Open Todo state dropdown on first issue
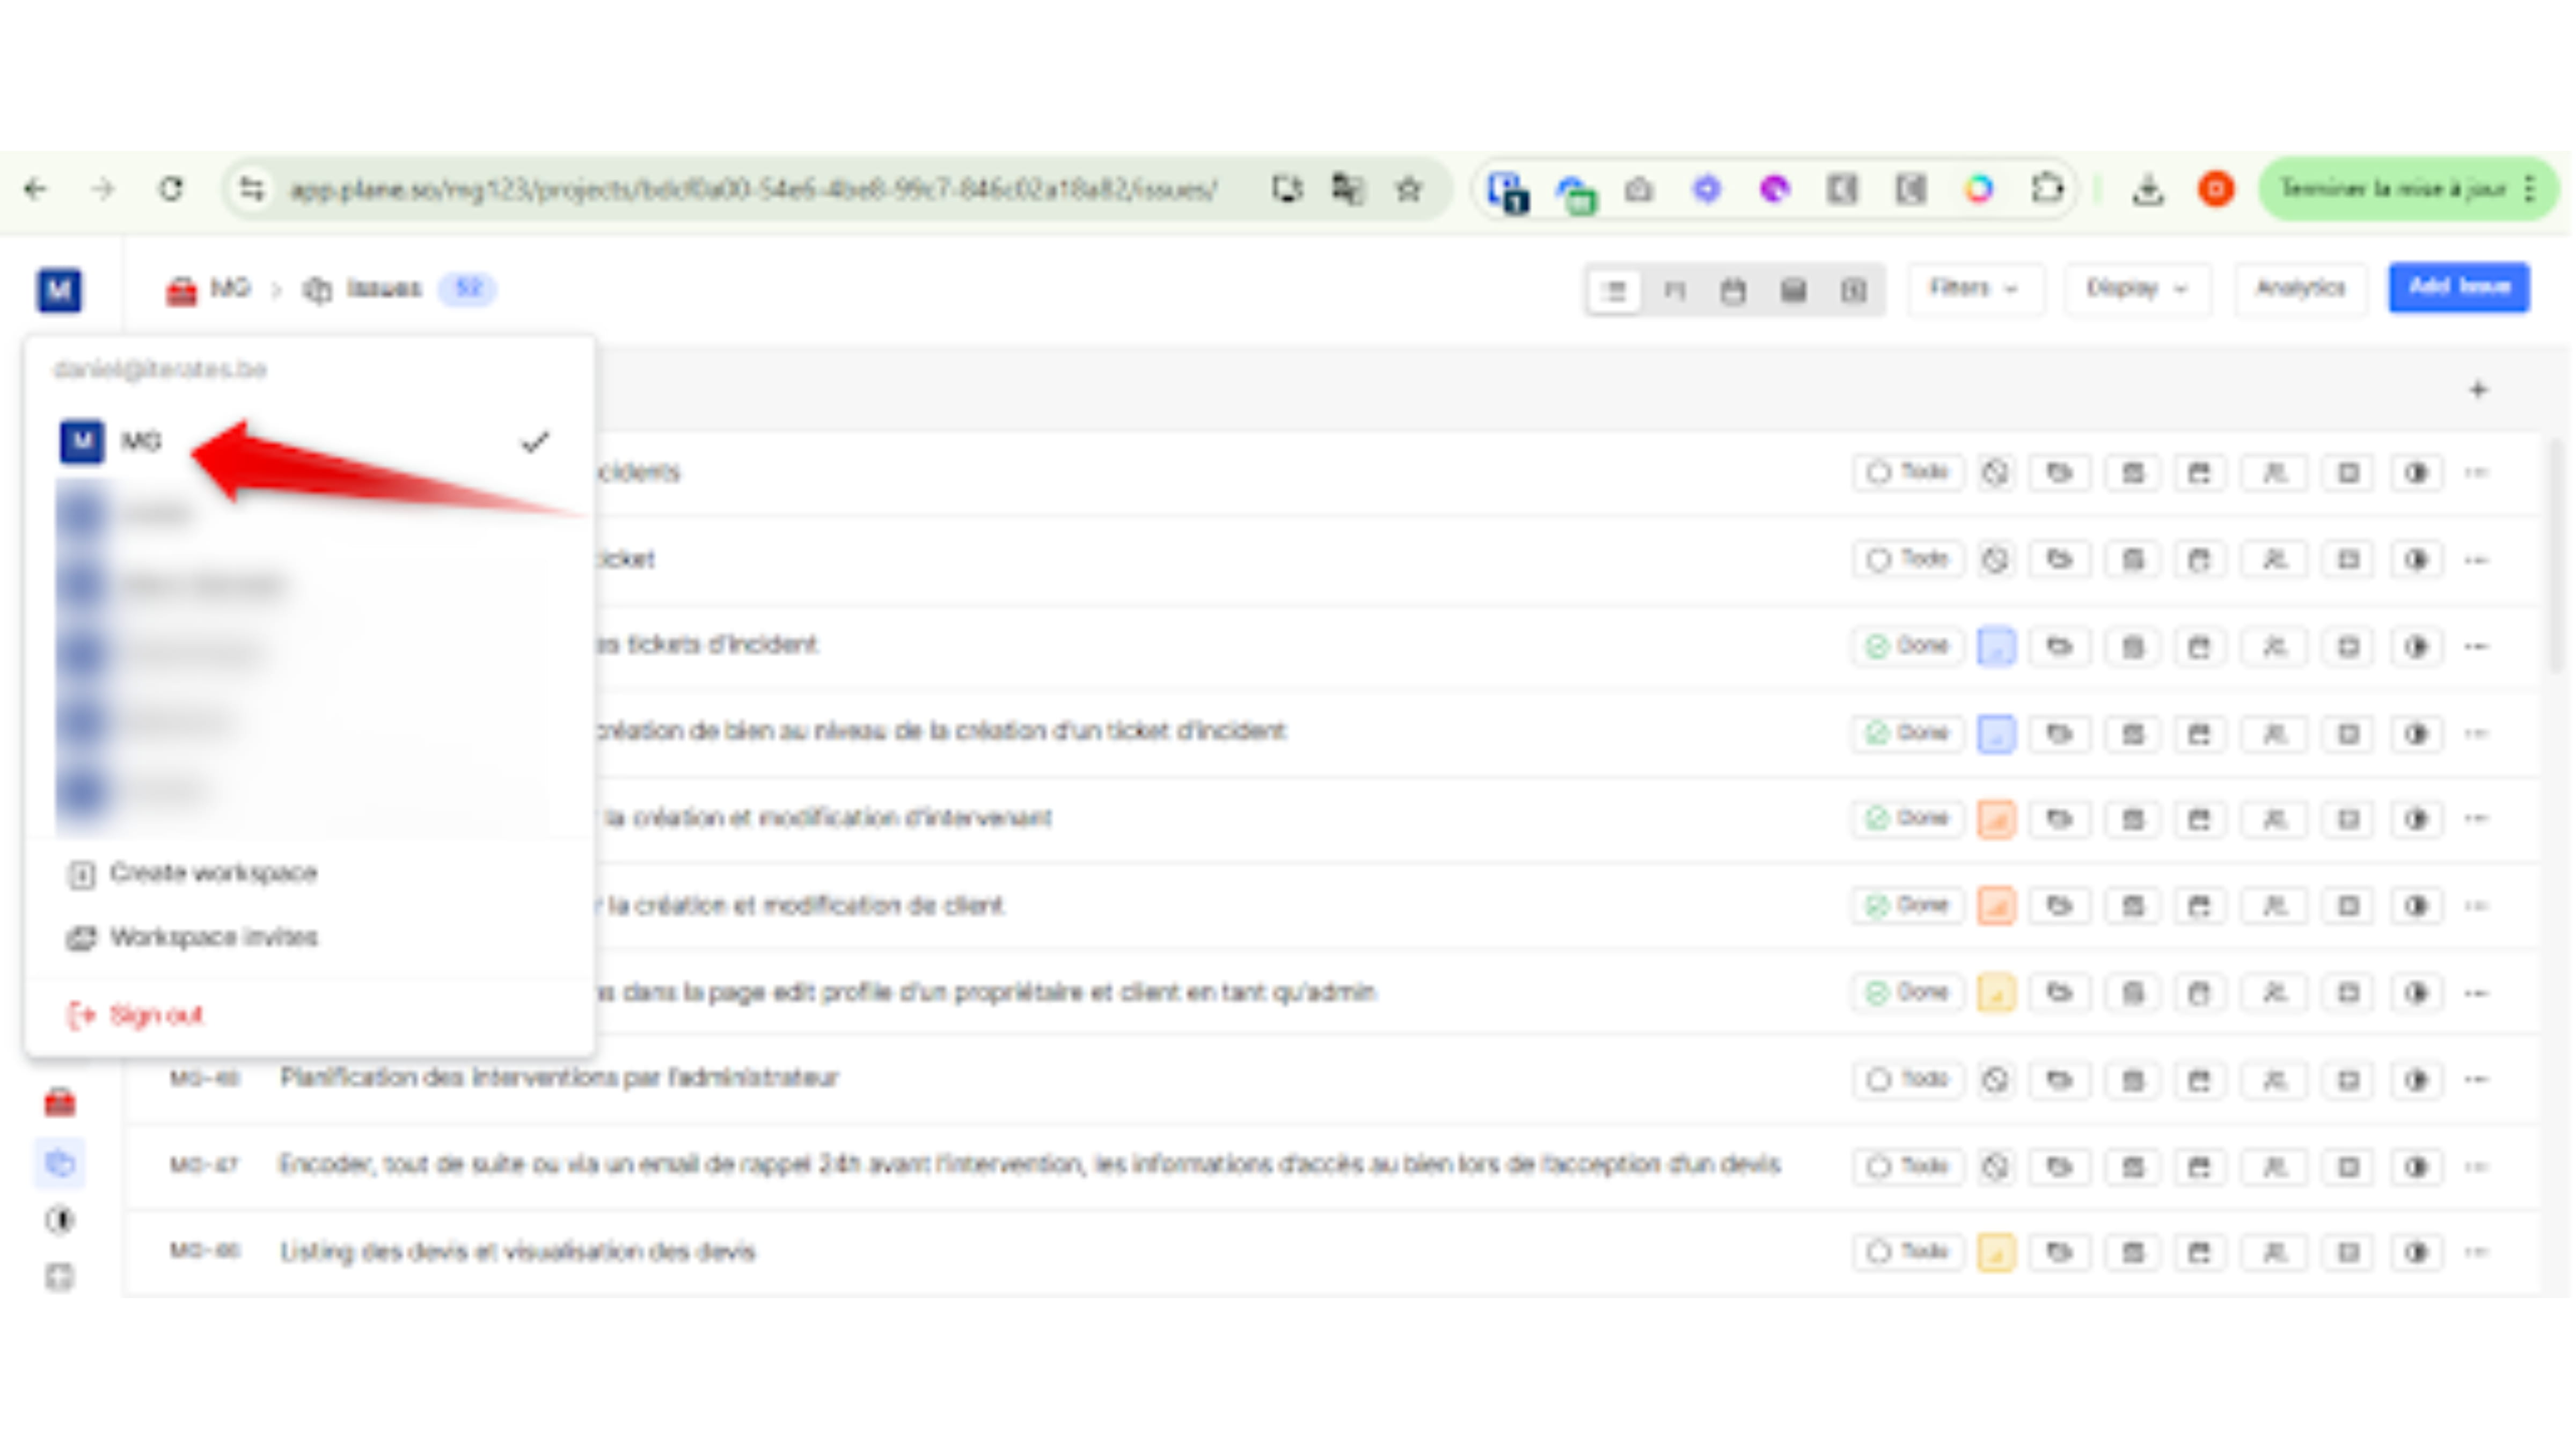 pyautogui.click(x=1907, y=472)
